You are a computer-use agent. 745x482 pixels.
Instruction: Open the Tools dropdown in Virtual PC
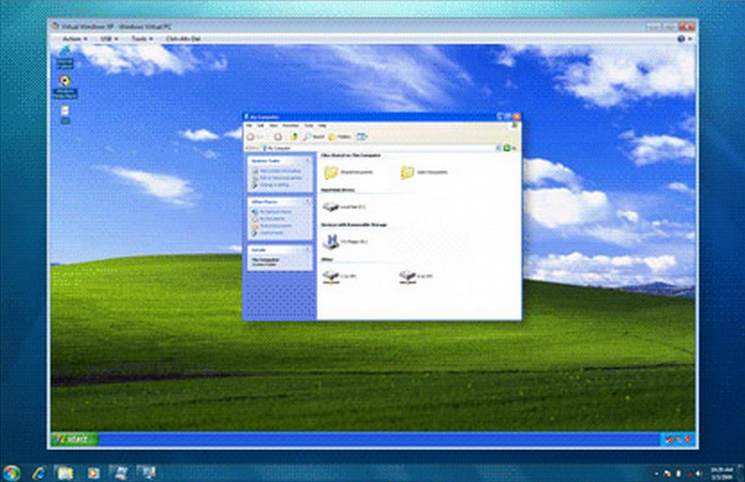point(142,39)
